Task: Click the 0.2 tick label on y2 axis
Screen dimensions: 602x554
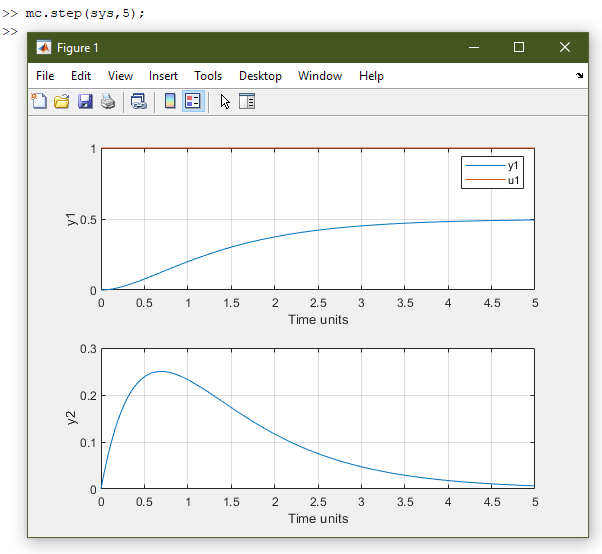Action: tap(88, 395)
